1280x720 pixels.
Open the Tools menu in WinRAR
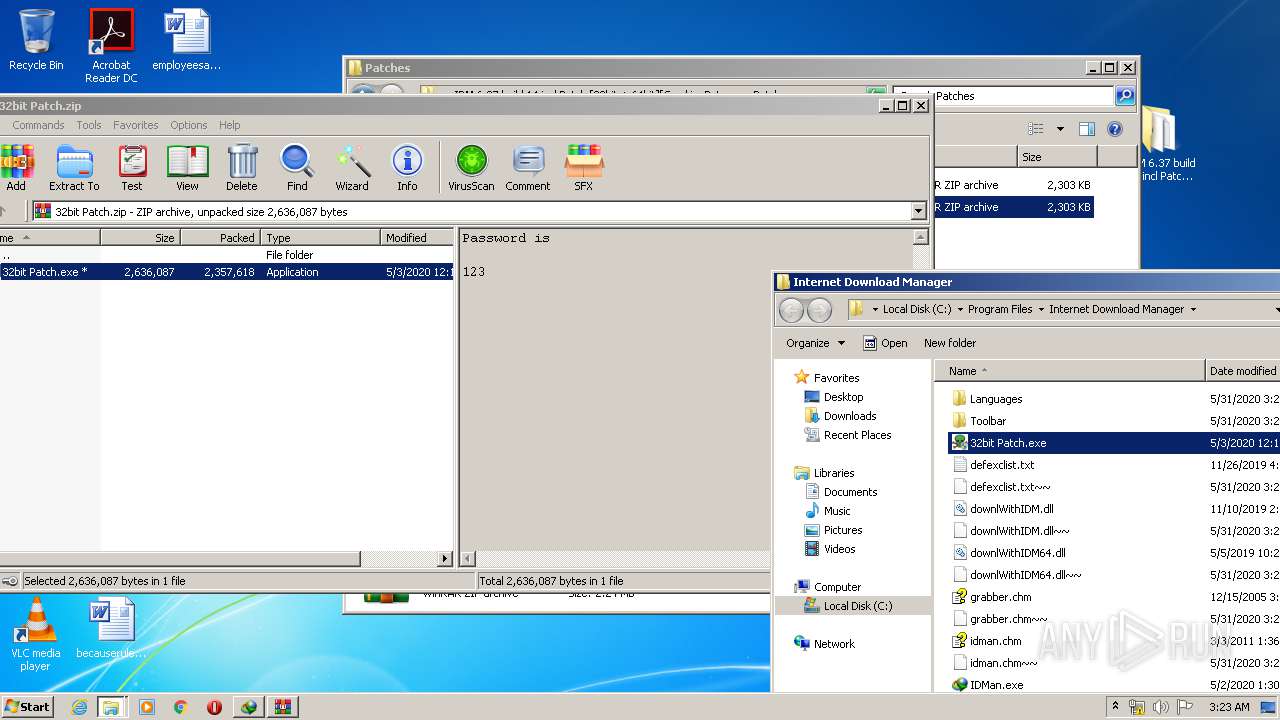coord(89,125)
